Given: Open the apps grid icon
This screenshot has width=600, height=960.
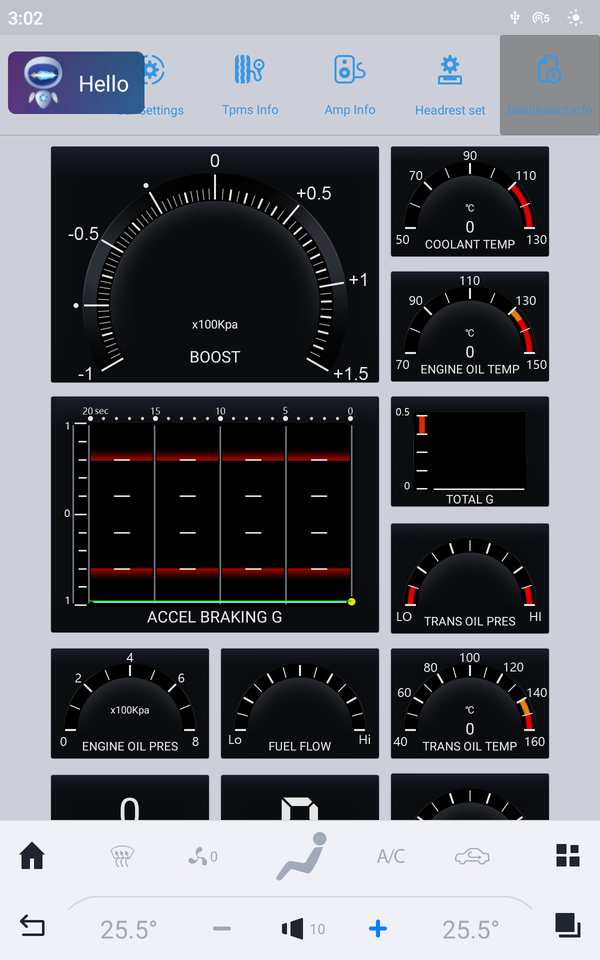Looking at the screenshot, I should click(x=568, y=855).
